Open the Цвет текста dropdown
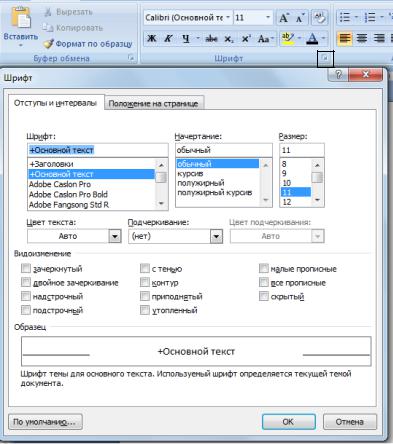The width and height of the screenshot is (393, 444). coord(115,236)
